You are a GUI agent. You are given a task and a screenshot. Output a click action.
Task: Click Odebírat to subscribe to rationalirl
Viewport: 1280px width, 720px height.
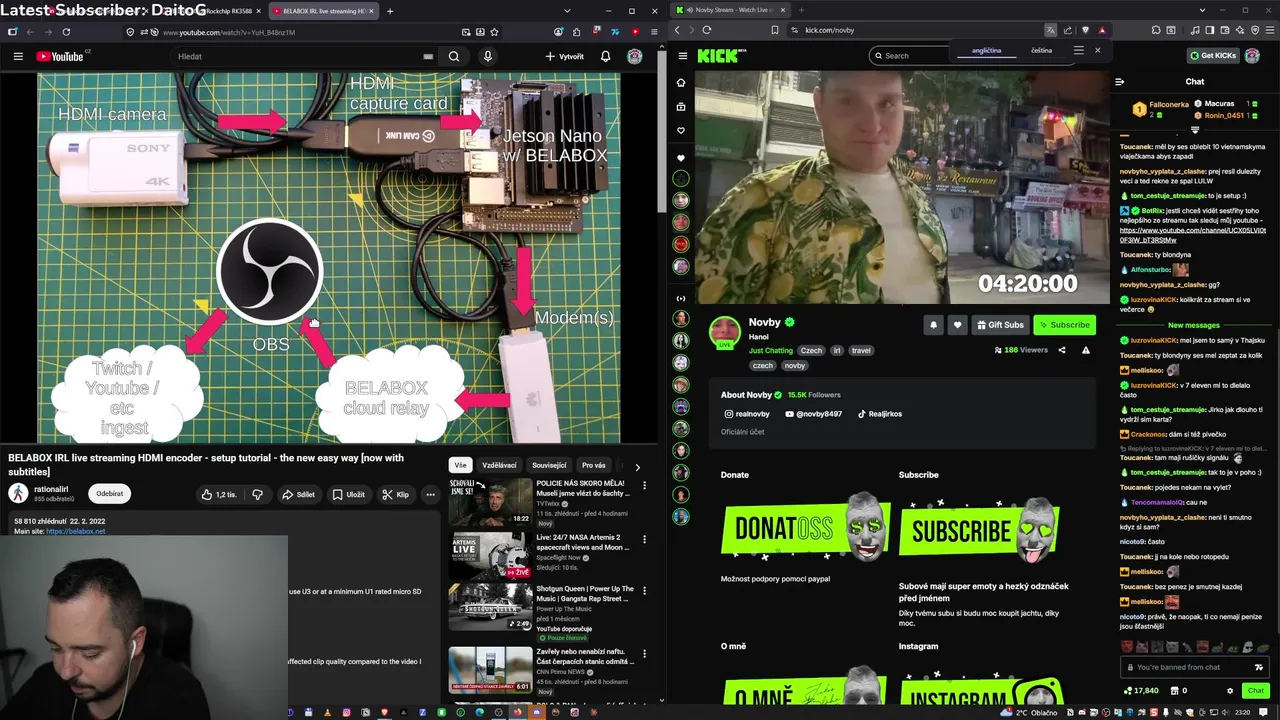click(x=110, y=493)
